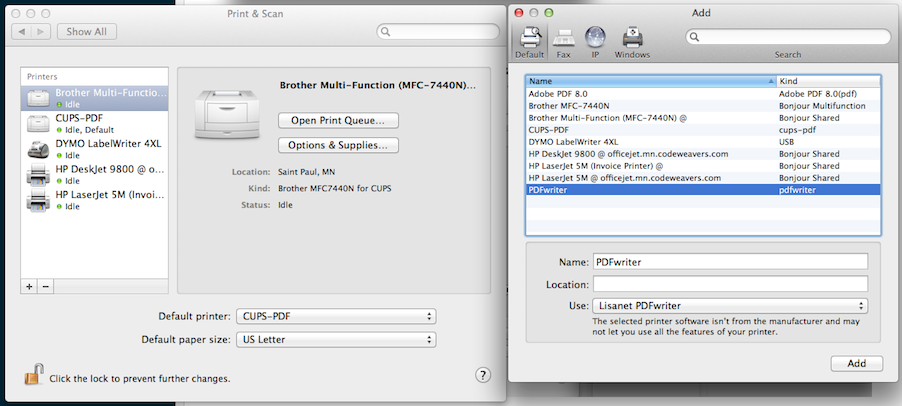Image resolution: width=902 pixels, height=406 pixels.
Task: Select the Default printer toolbar icon
Action: [530, 40]
